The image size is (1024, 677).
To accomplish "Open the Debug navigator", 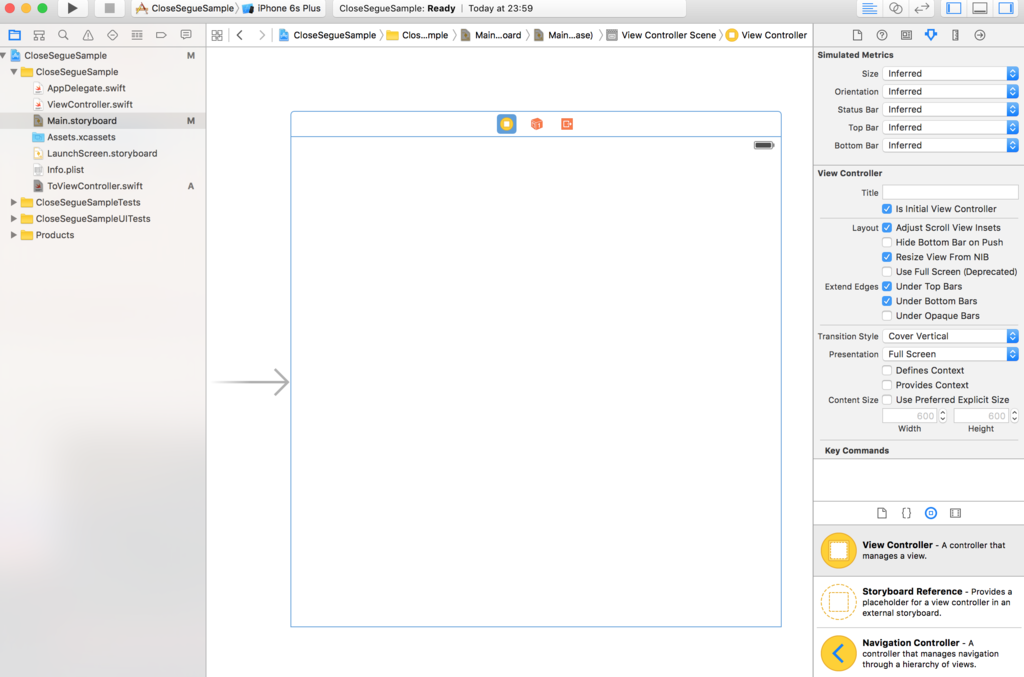I will (x=136, y=35).
